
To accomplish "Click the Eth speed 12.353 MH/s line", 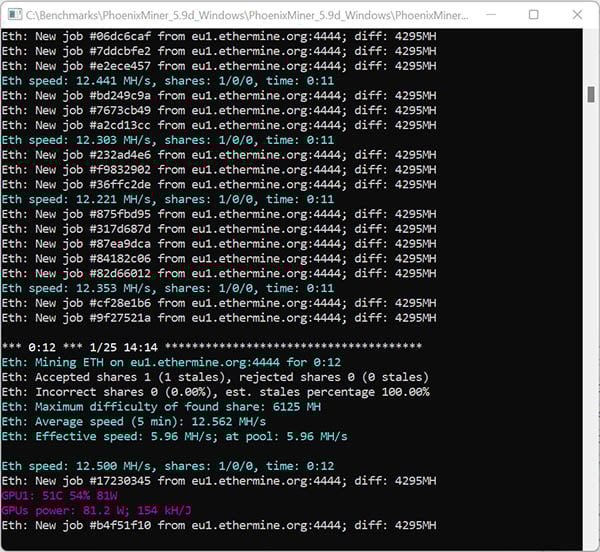I will (x=168, y=288).
